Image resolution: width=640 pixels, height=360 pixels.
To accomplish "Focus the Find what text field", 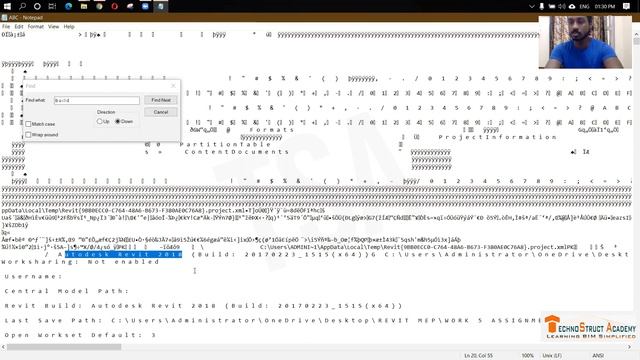I will click(97, 100).
